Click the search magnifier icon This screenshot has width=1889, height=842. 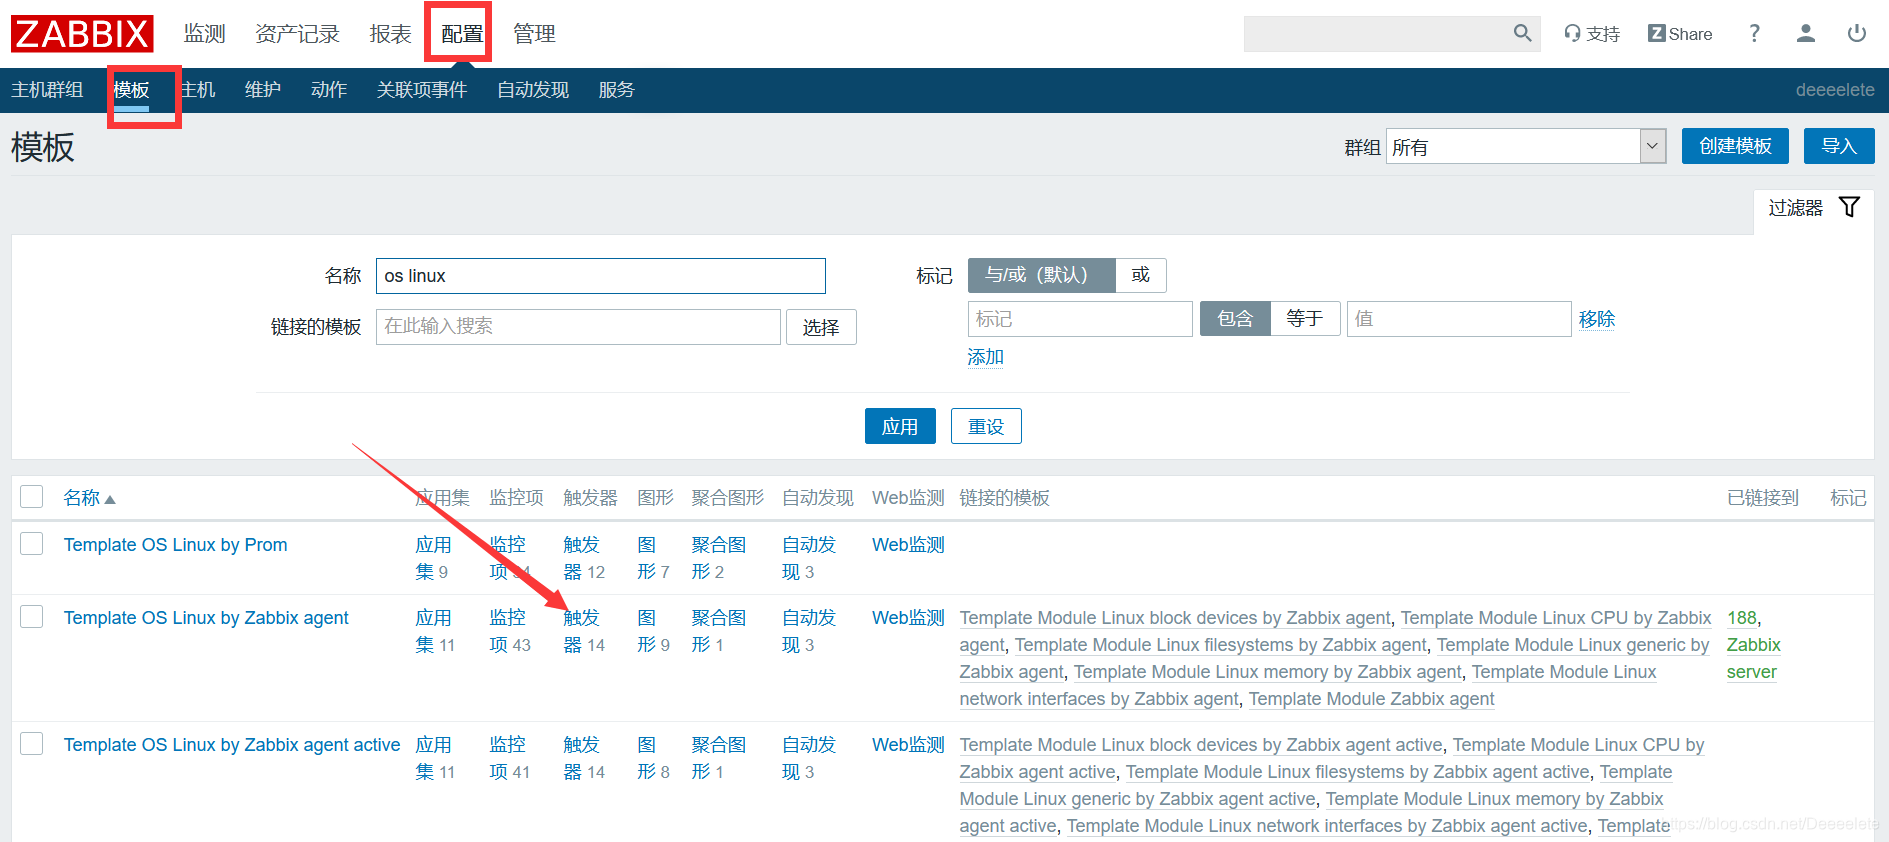[x=1522, y=33]
